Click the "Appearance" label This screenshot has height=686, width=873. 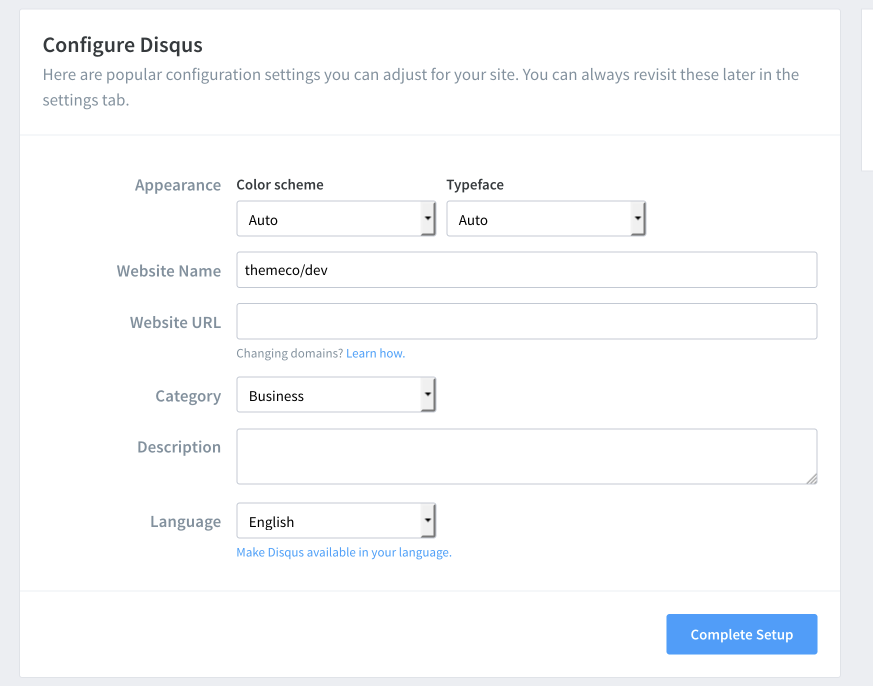(x=178, y=185)
